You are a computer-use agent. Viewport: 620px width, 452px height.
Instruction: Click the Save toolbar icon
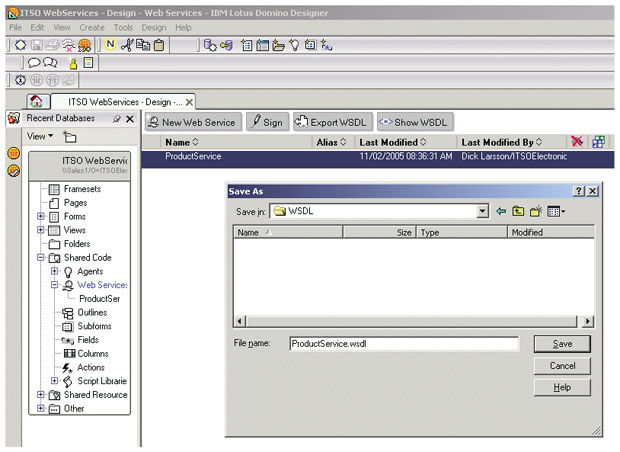[37, 45]
